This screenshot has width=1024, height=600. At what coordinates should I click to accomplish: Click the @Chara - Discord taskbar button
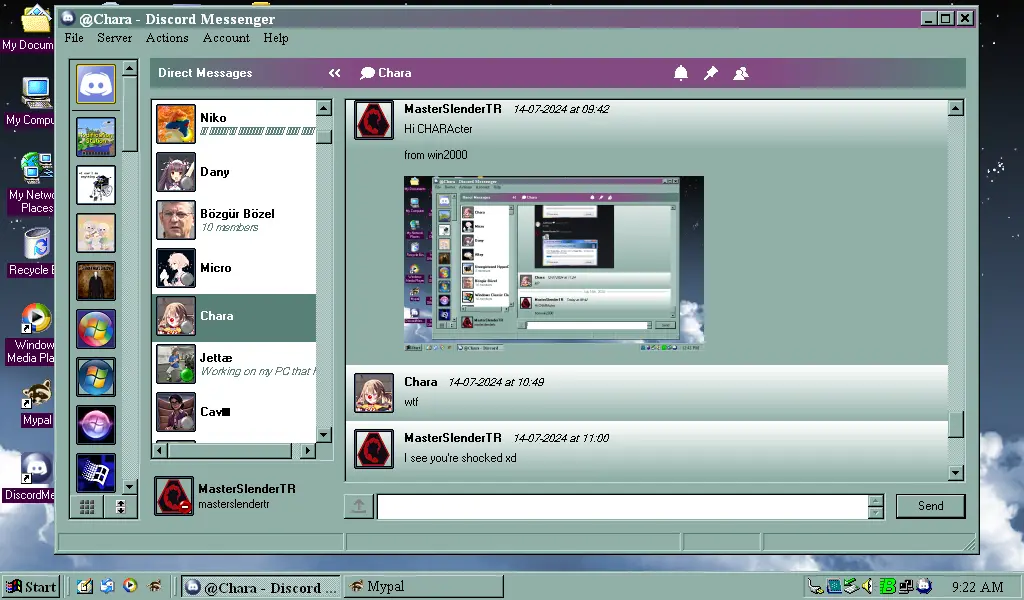(x=261, y=586)
